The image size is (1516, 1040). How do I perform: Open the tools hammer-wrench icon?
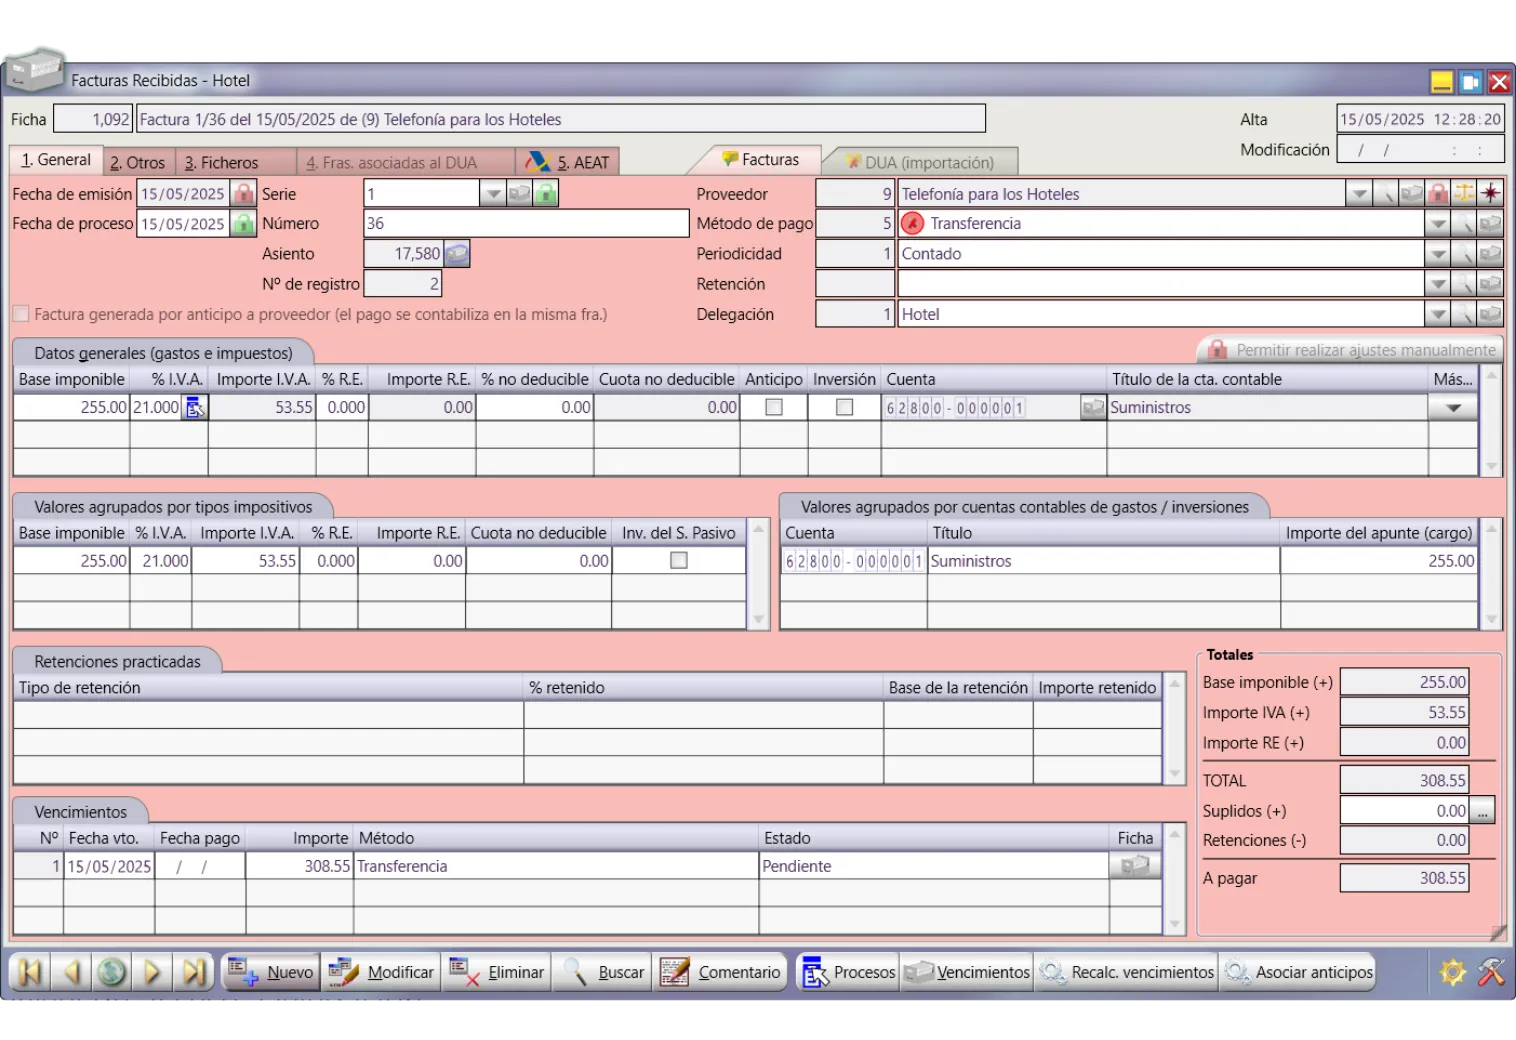1490,972
